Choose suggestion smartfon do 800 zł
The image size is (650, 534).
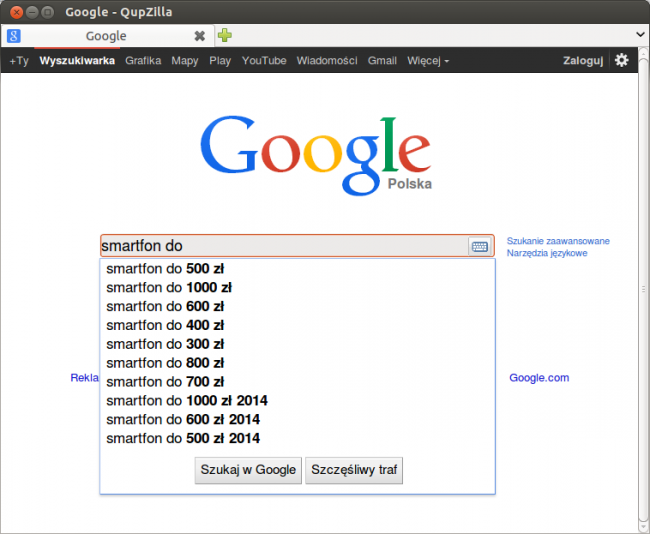pyautogui.click(x=298, y=363)
